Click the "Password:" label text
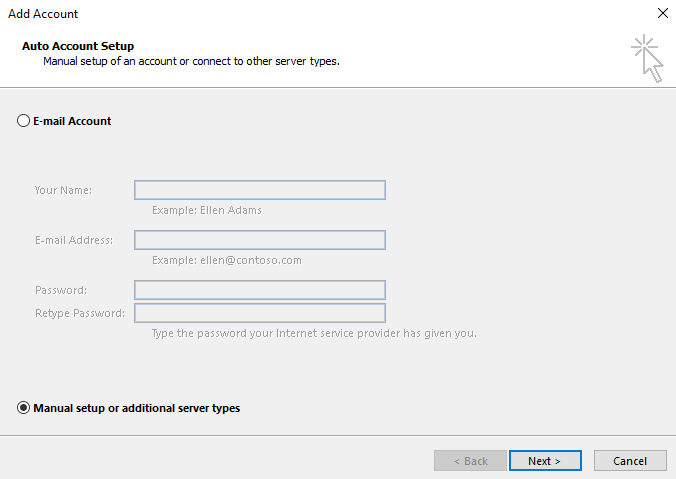Image resolution: width=676 pixels, height=479 pixels. click(61, 290)
